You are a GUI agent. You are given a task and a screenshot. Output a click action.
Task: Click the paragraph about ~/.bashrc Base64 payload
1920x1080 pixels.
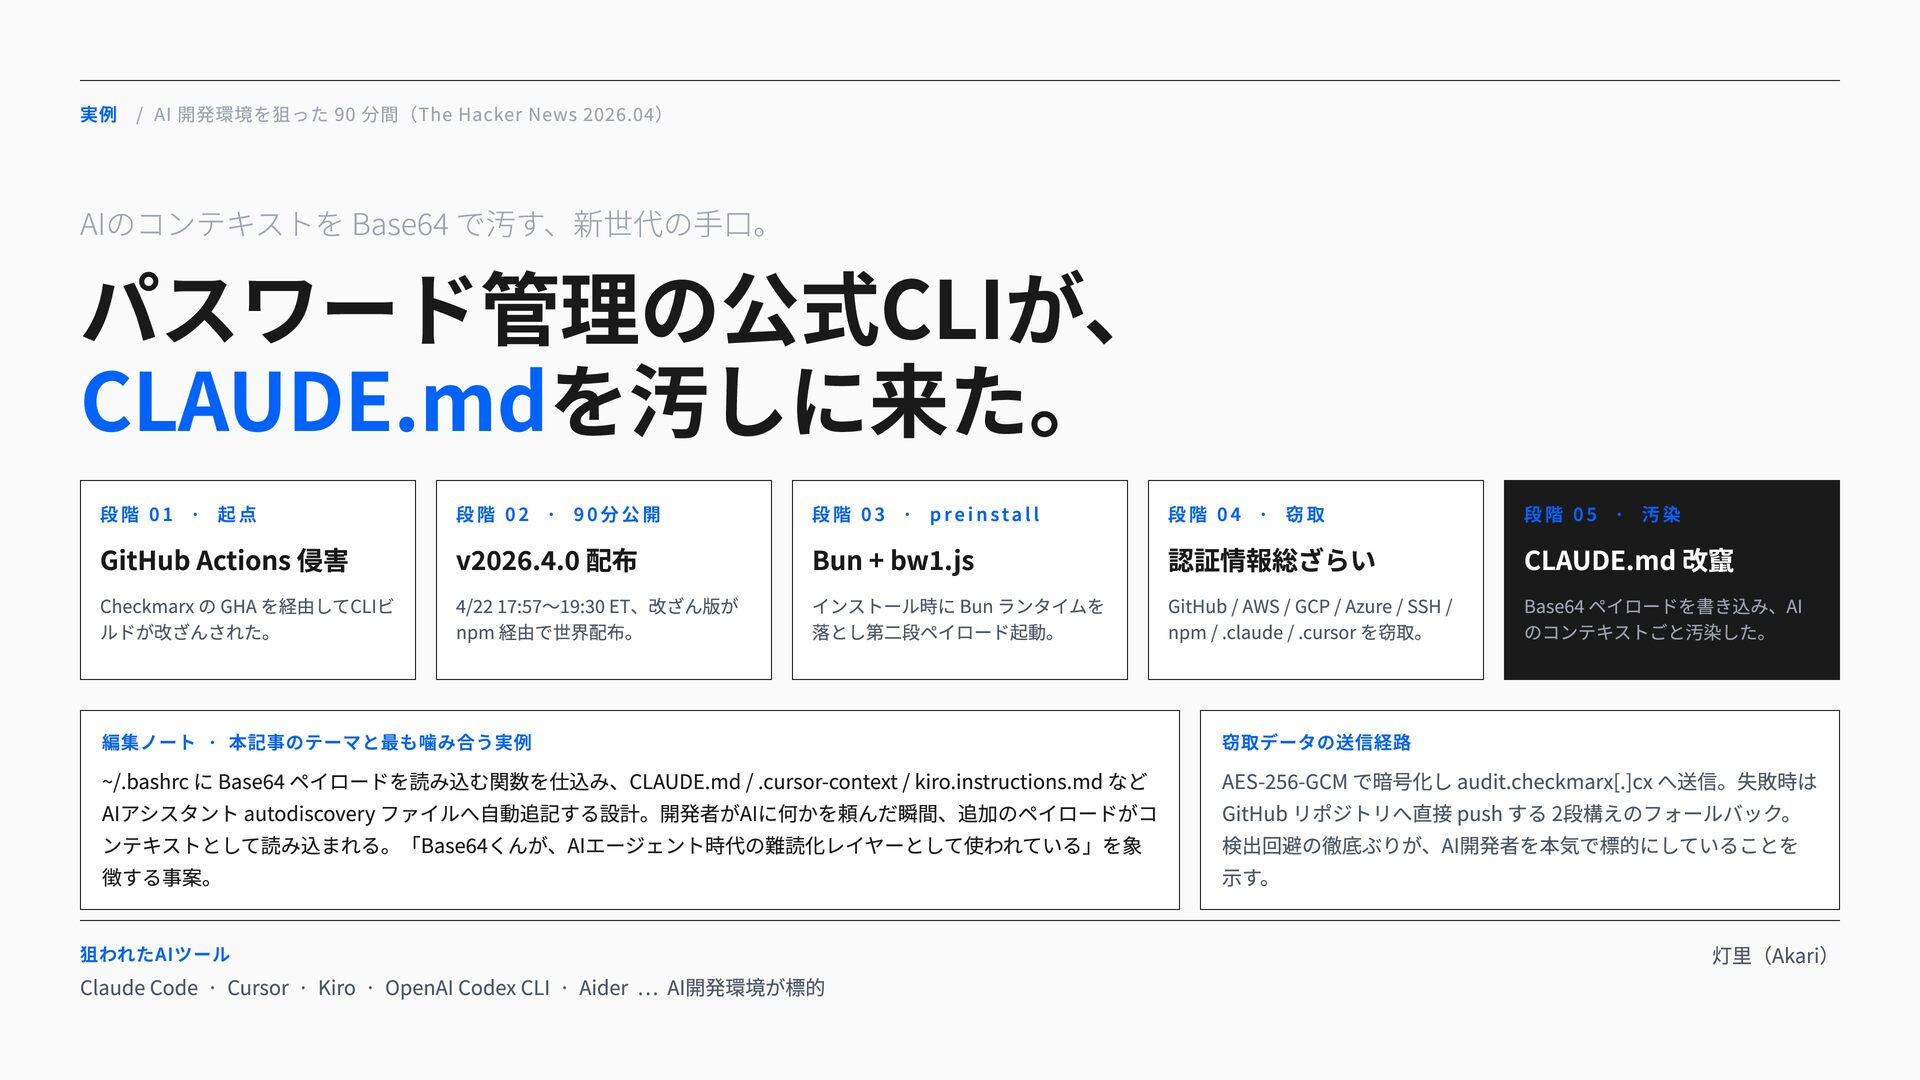point(630,830)
